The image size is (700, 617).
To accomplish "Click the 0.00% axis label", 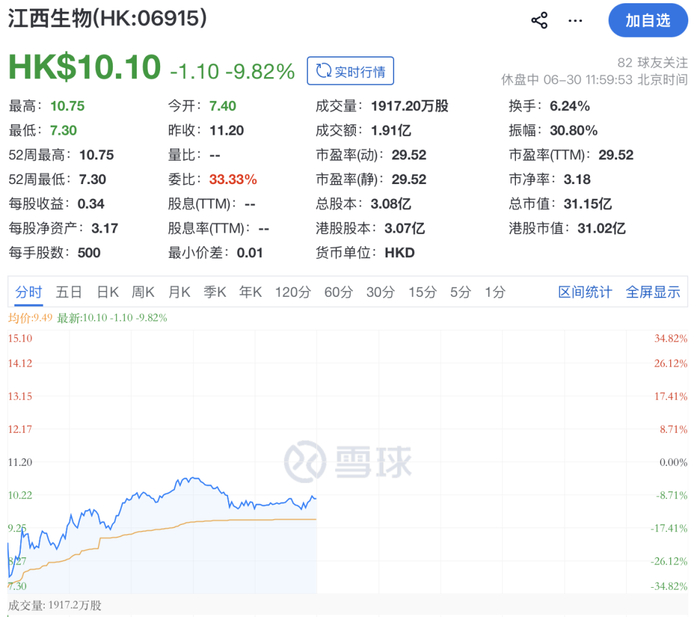I will click(674, 462).
